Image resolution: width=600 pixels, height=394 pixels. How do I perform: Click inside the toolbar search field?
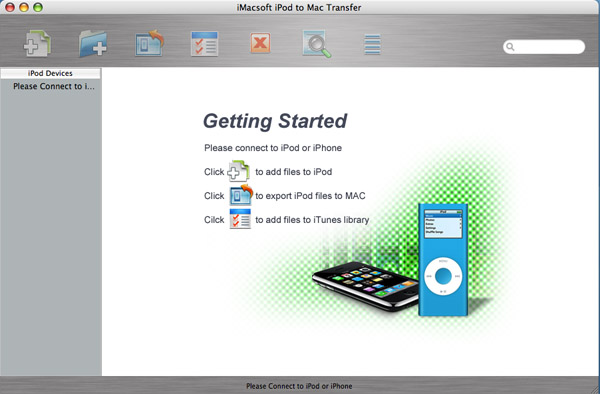coord(544,47)
